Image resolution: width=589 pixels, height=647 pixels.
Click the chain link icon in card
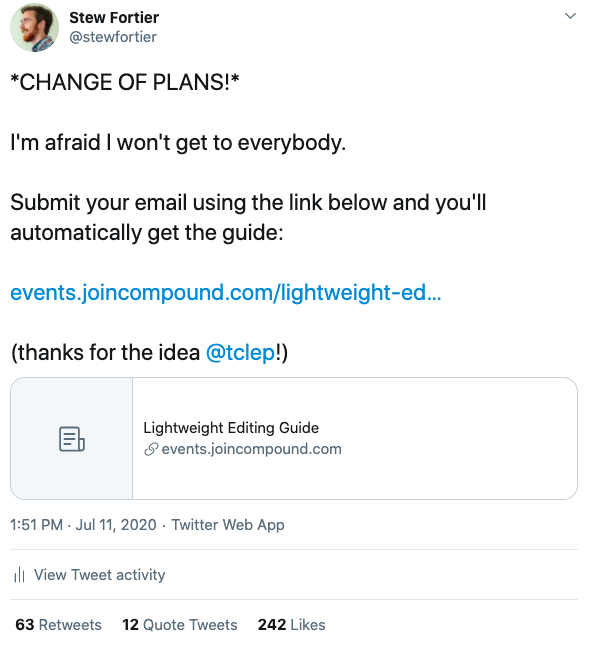151,449
